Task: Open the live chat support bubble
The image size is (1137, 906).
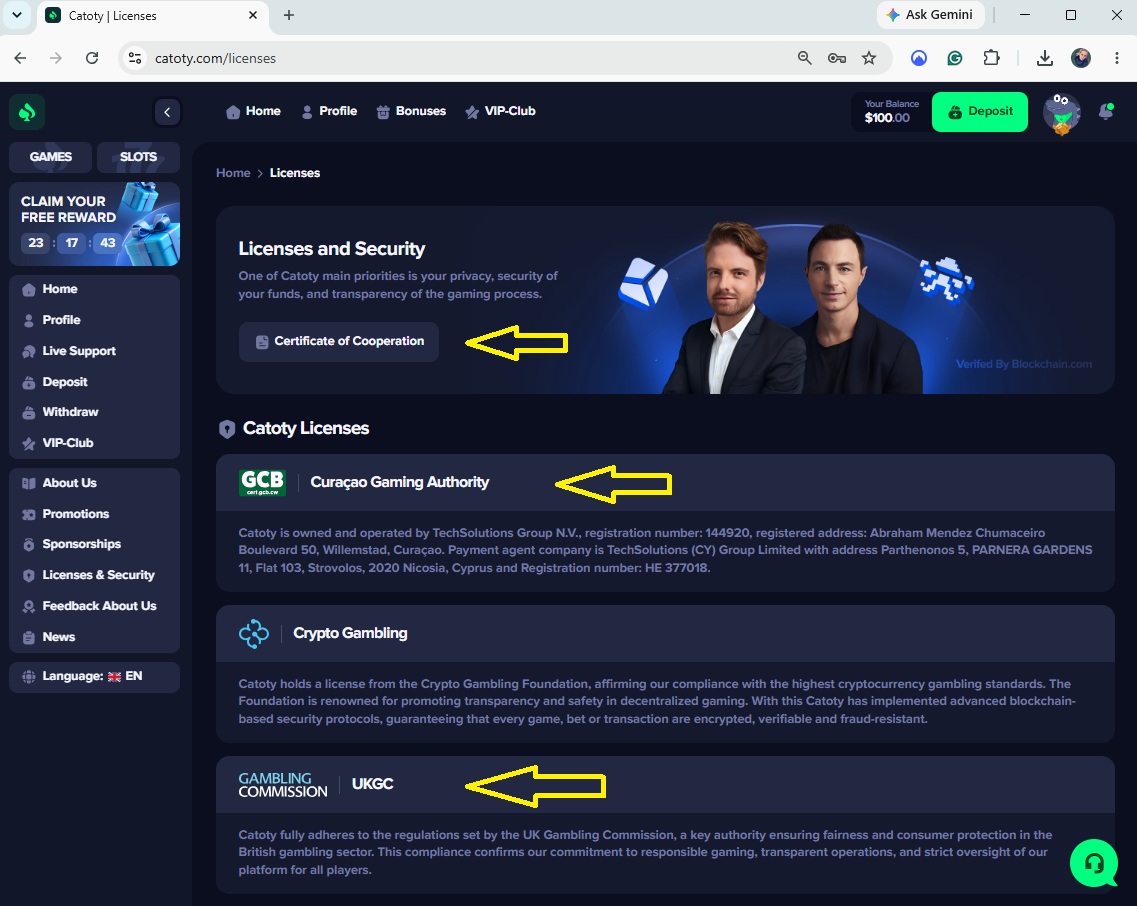Action: point(1094,862)
